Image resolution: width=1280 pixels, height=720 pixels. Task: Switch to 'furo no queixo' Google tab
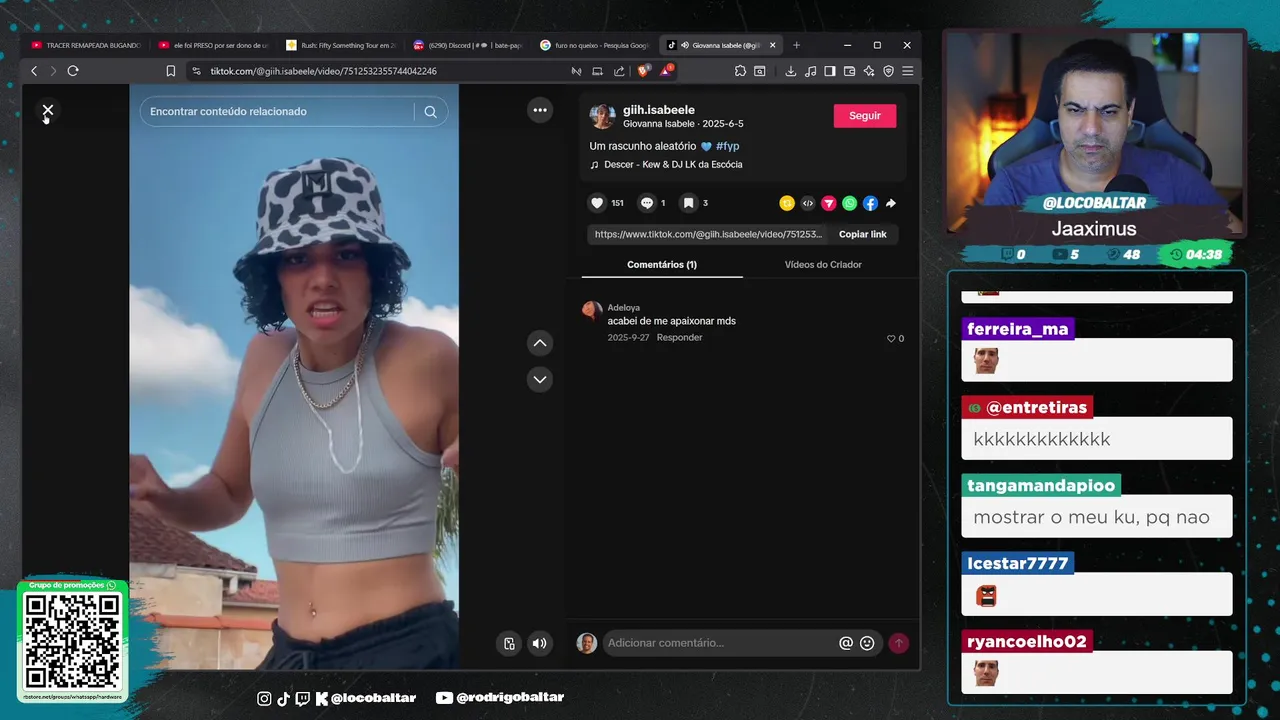[x=594, y=45]
